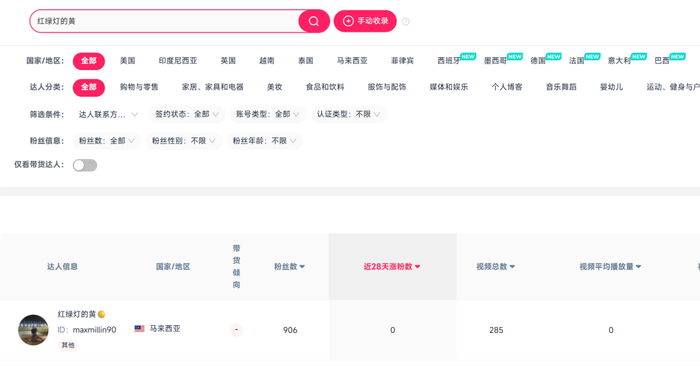The width and height of the screenshot is (700, 379).
Task: Click the 带货倾向 column header
Action: click(x=236, y=267)
